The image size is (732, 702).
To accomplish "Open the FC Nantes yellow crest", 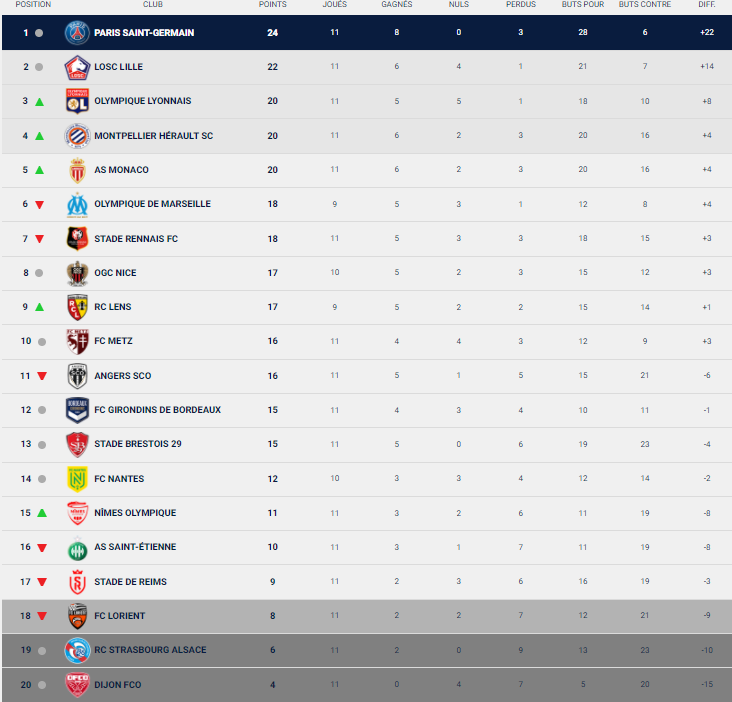I will (77, 479).
